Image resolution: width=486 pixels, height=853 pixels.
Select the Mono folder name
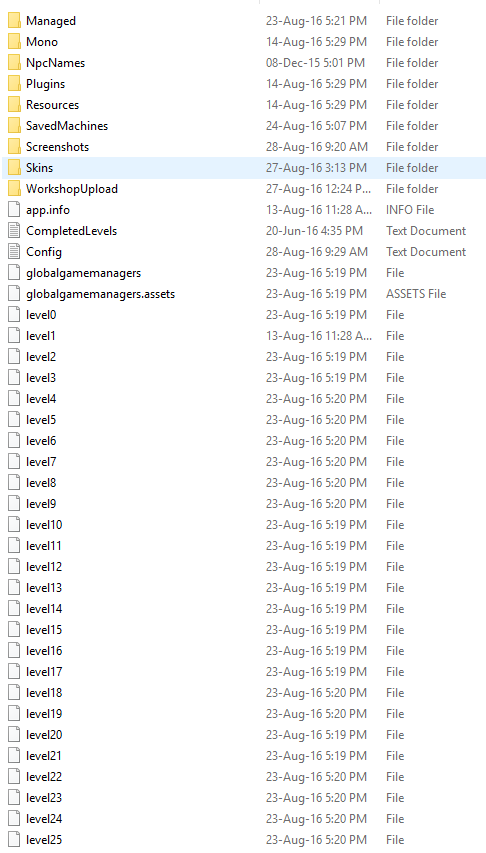pos(42,42)
